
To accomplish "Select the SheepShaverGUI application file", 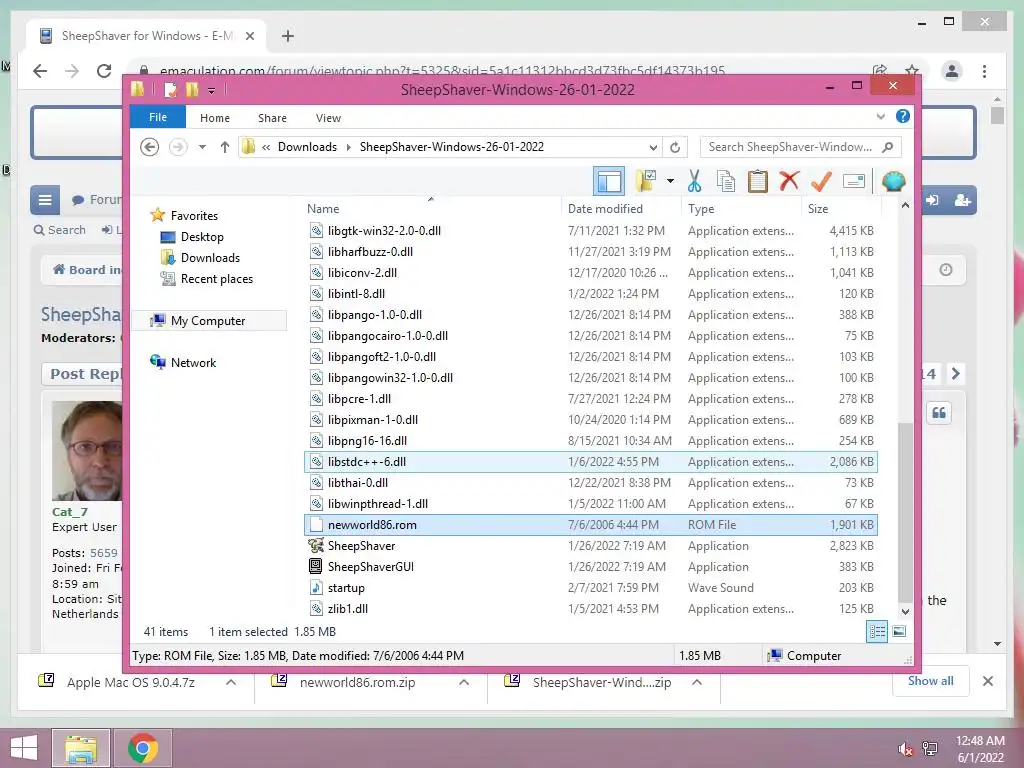I will 590,567.
